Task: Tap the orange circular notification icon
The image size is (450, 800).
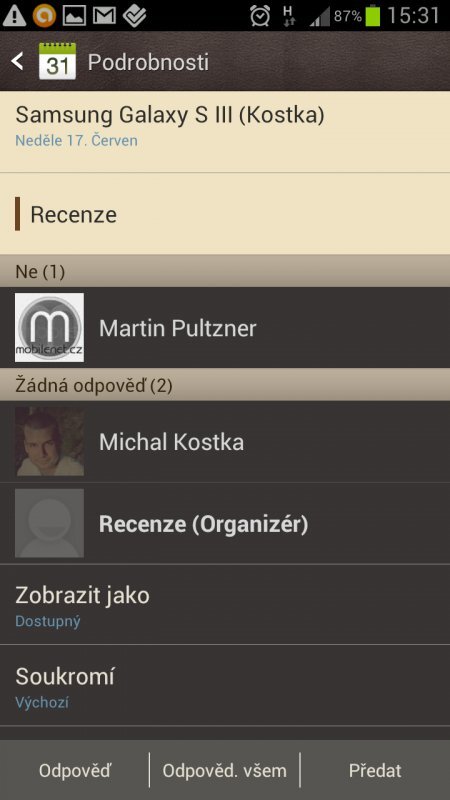Action: click(44, 16)
